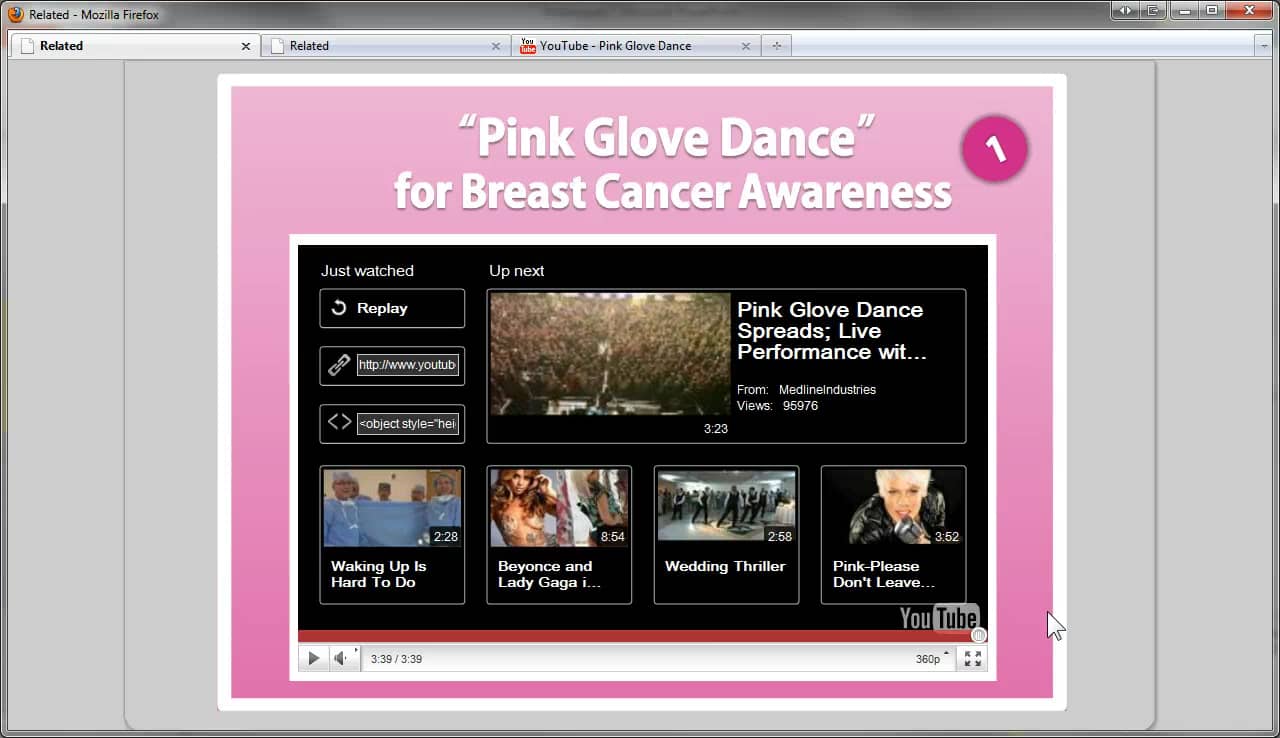1280x738 pixels.
Task: Click the playhead knob at the progress bar end
Action: point(979,636)
